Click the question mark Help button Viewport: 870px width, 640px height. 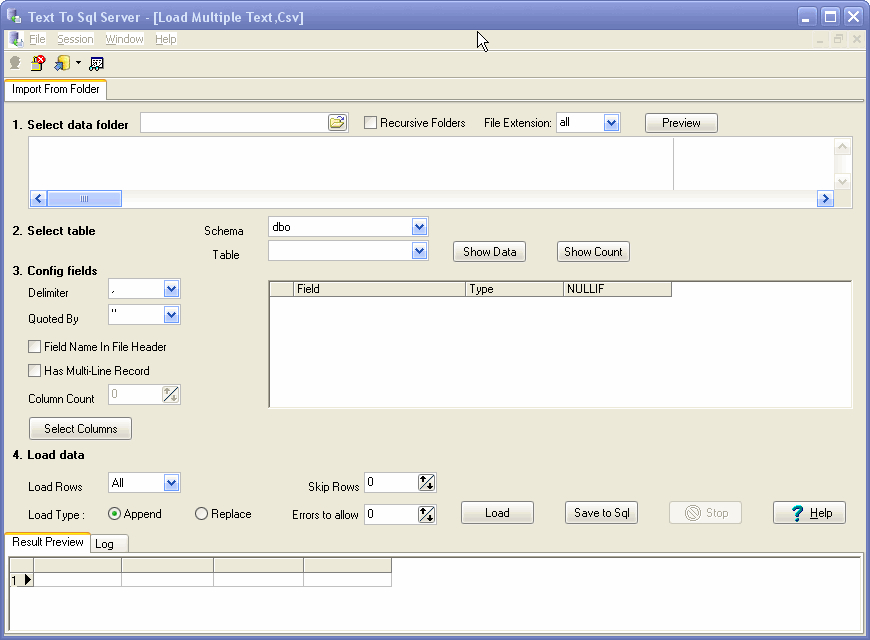810,513
